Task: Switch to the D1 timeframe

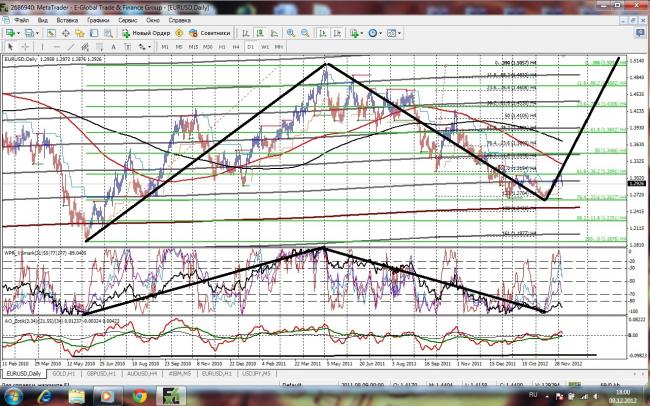Action: [251, 46]
